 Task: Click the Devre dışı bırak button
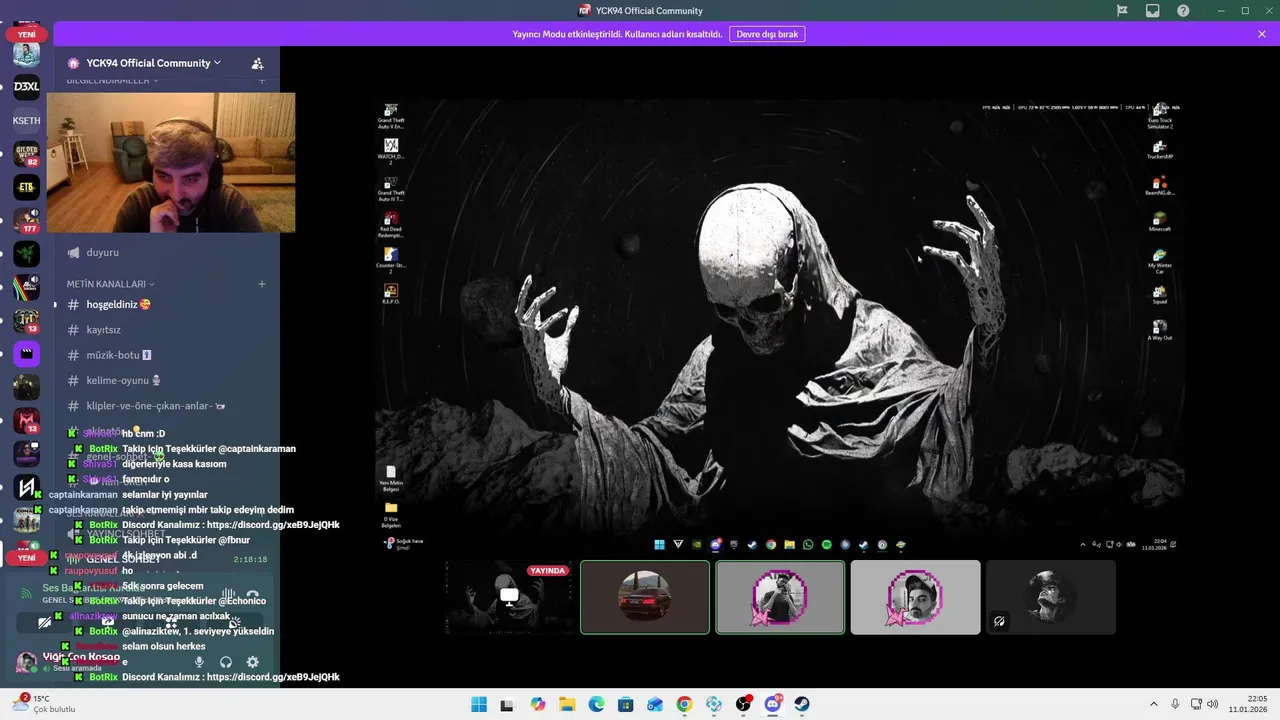coord(767,34)
